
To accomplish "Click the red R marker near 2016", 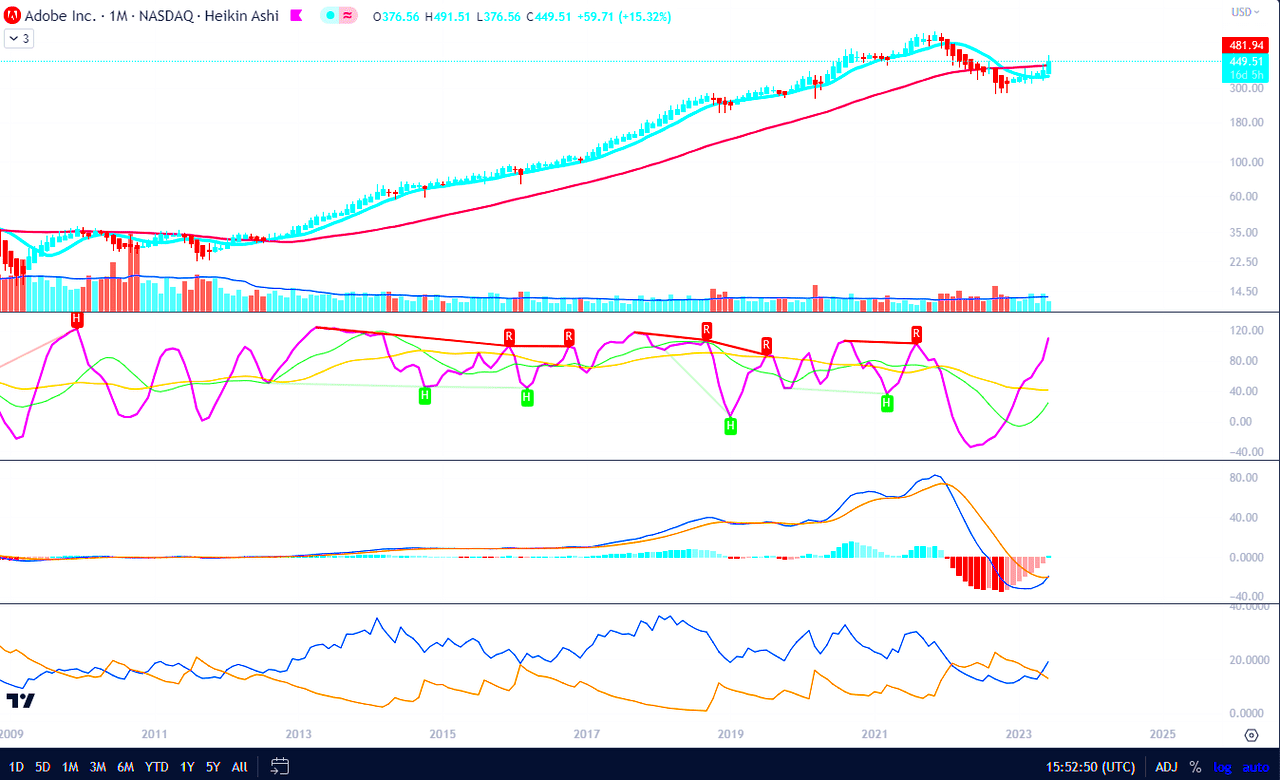I will point(509,336).
